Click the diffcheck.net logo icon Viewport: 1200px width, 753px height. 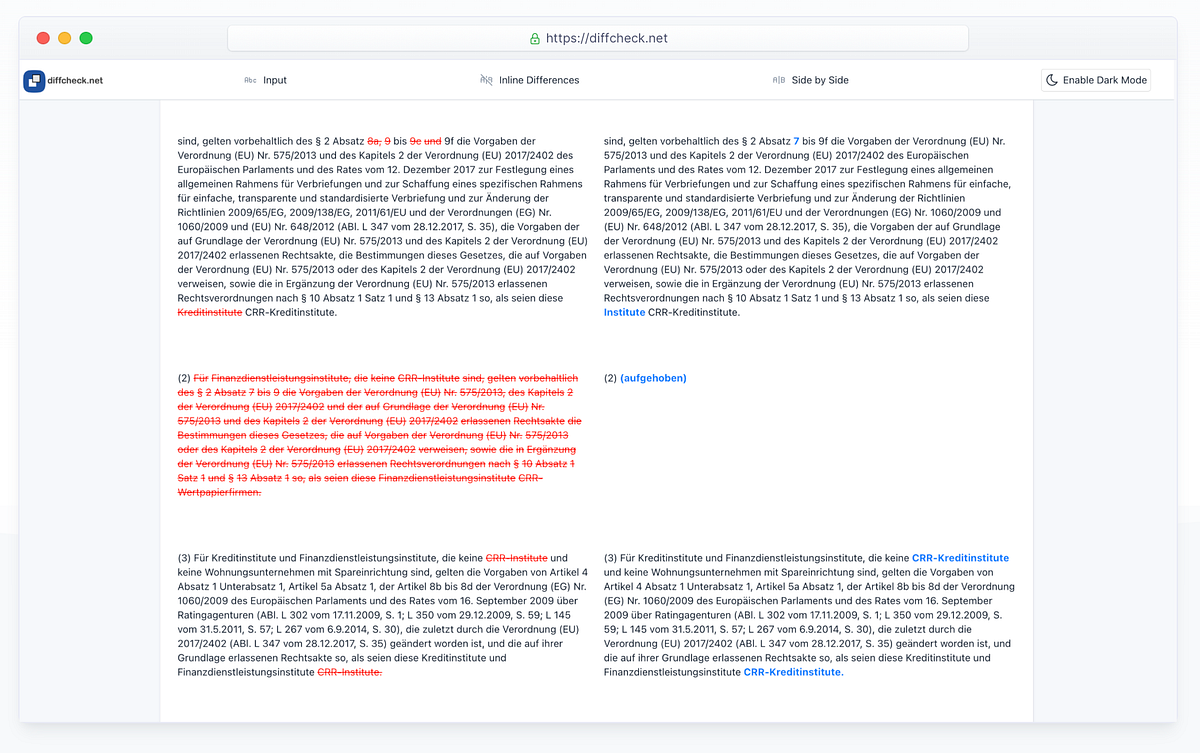click(x=33, y=80)
